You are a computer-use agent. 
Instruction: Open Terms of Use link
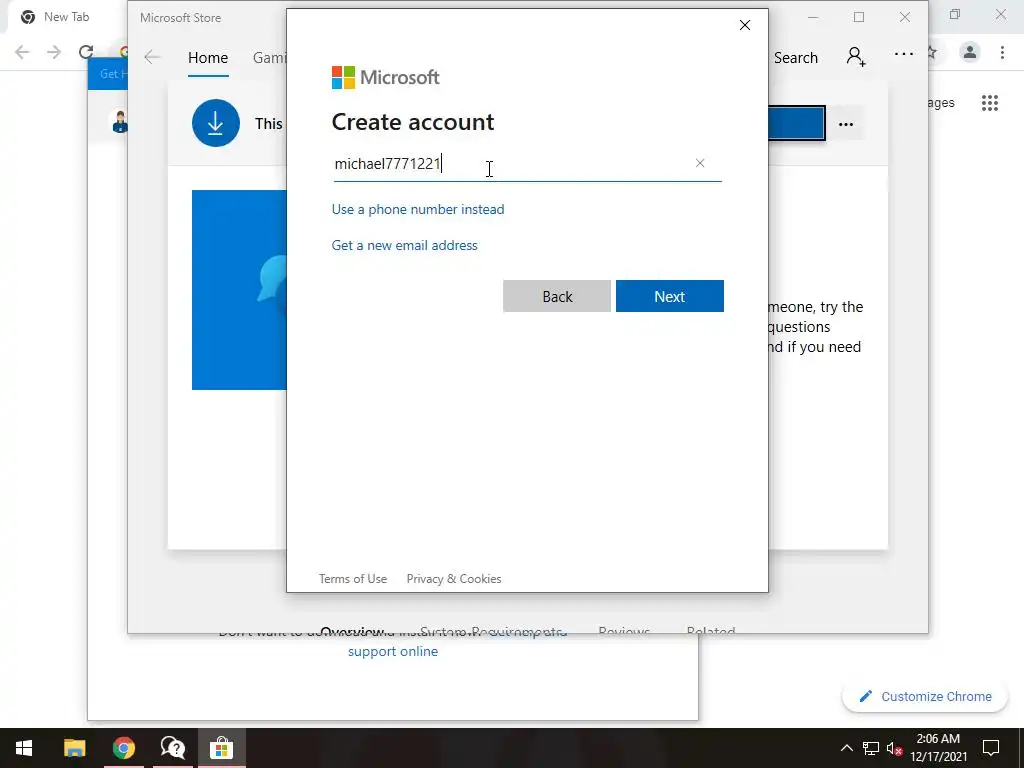click(353, 579)
